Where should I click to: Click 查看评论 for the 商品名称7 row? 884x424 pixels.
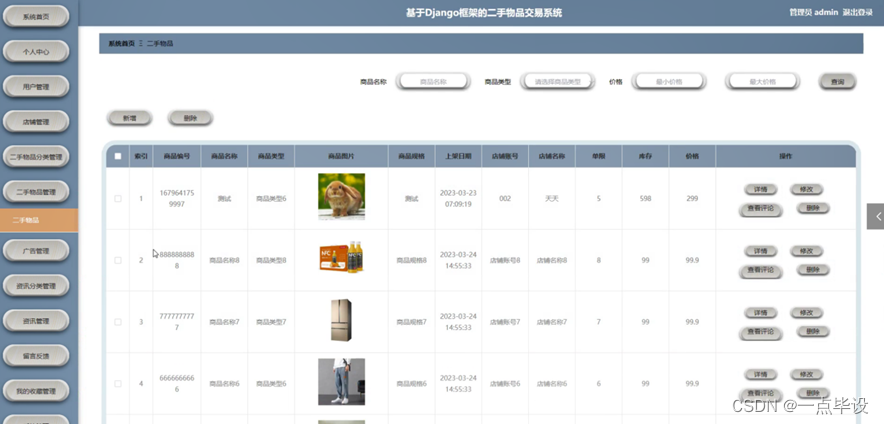click(x=761, y=332)
